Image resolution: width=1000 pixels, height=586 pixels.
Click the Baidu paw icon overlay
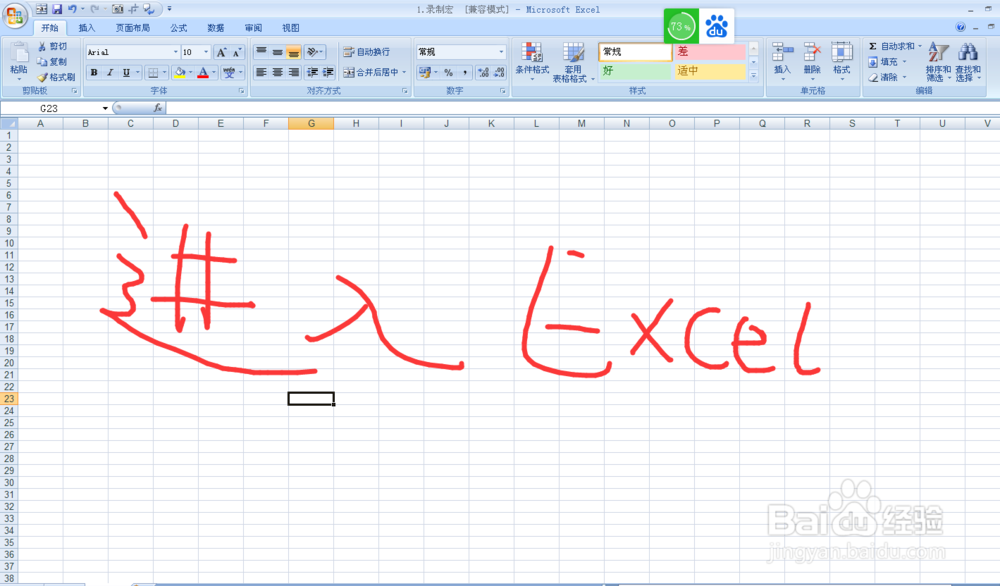point(716,26)
